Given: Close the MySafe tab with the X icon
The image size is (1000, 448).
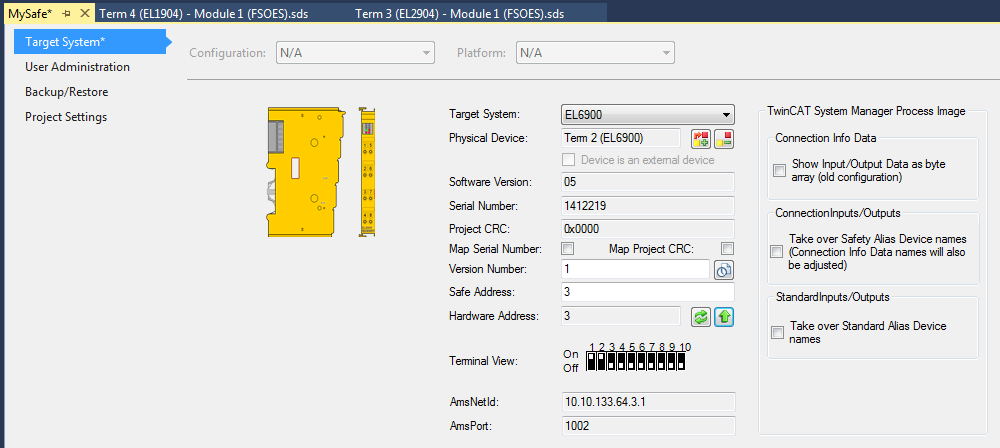Looking at the screenshot, I should point(84,12).
